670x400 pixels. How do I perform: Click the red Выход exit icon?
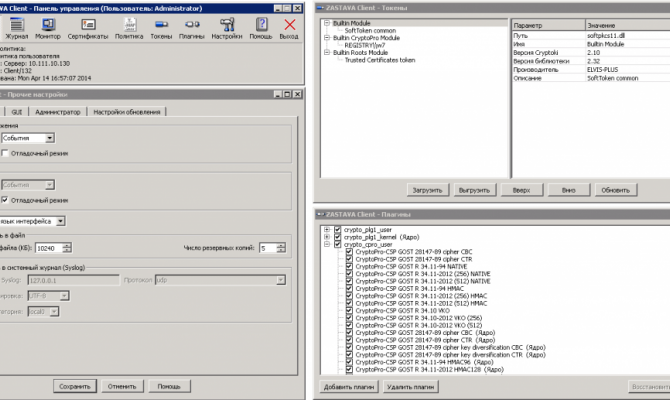coord(289,29)
